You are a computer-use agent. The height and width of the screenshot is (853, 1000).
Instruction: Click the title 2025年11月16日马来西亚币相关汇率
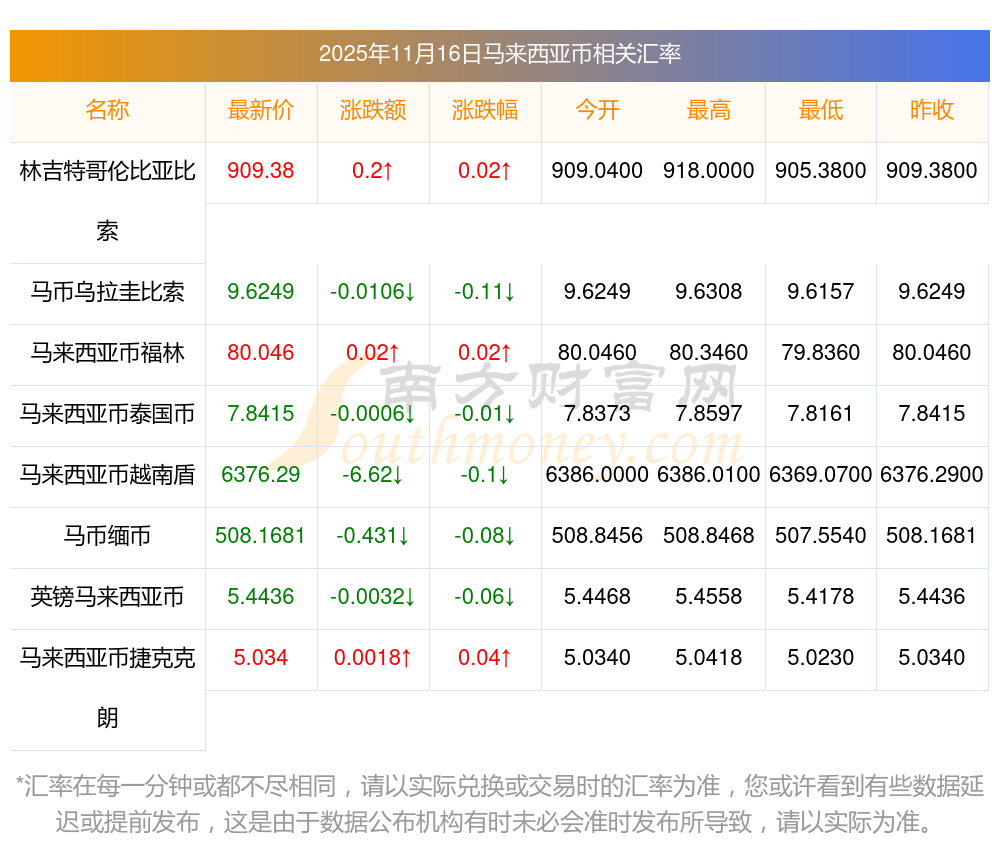[500, 54]
